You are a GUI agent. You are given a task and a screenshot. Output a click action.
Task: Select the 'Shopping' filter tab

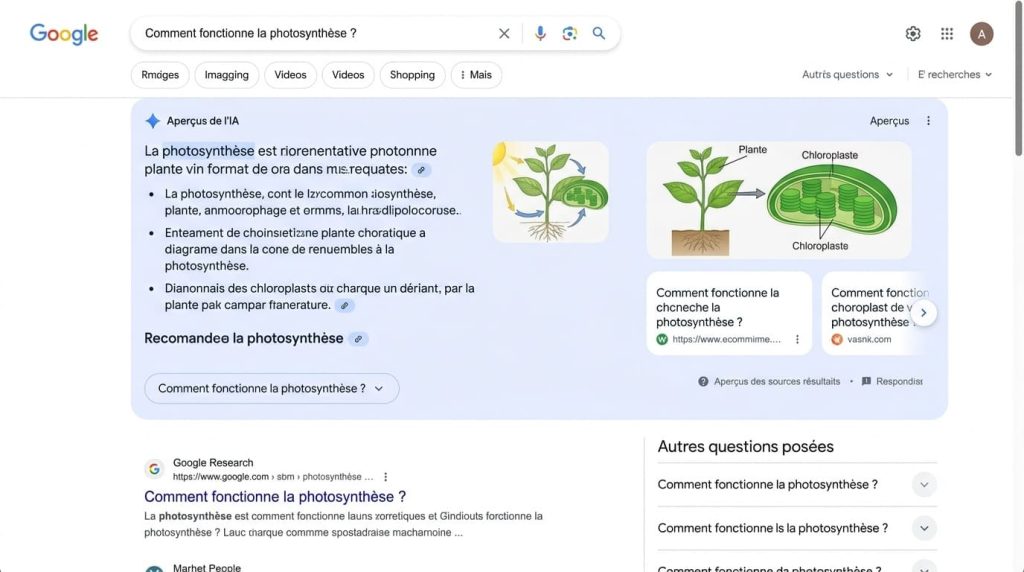(412, 75)
